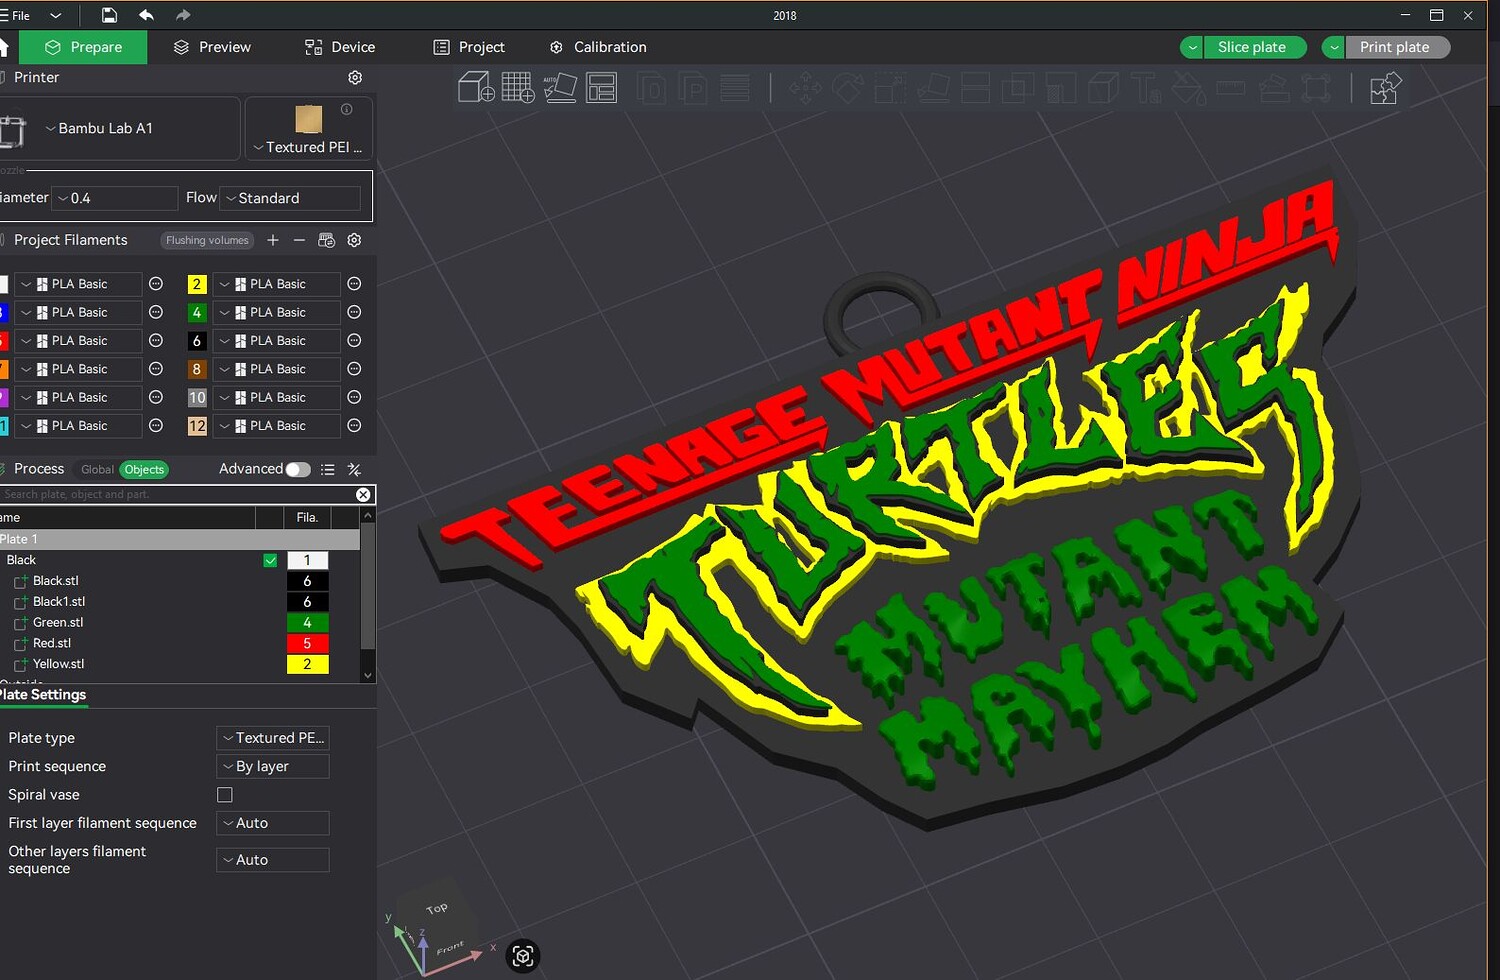Click the Print plate button
1500x980 pixels.
pos(1398,47)
